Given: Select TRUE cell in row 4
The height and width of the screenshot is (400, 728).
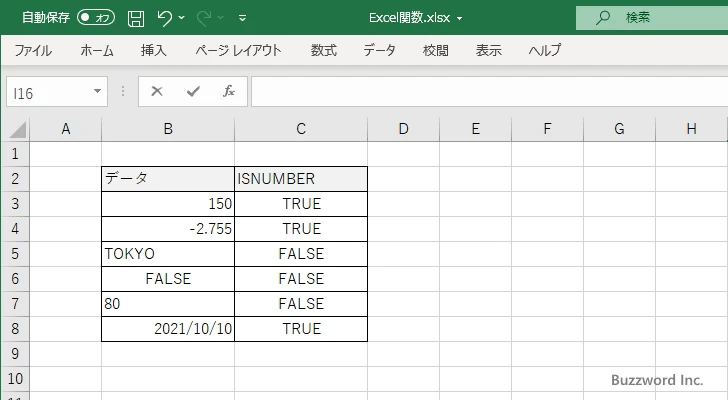Looking at the screenshot, I should pos(301,229).
